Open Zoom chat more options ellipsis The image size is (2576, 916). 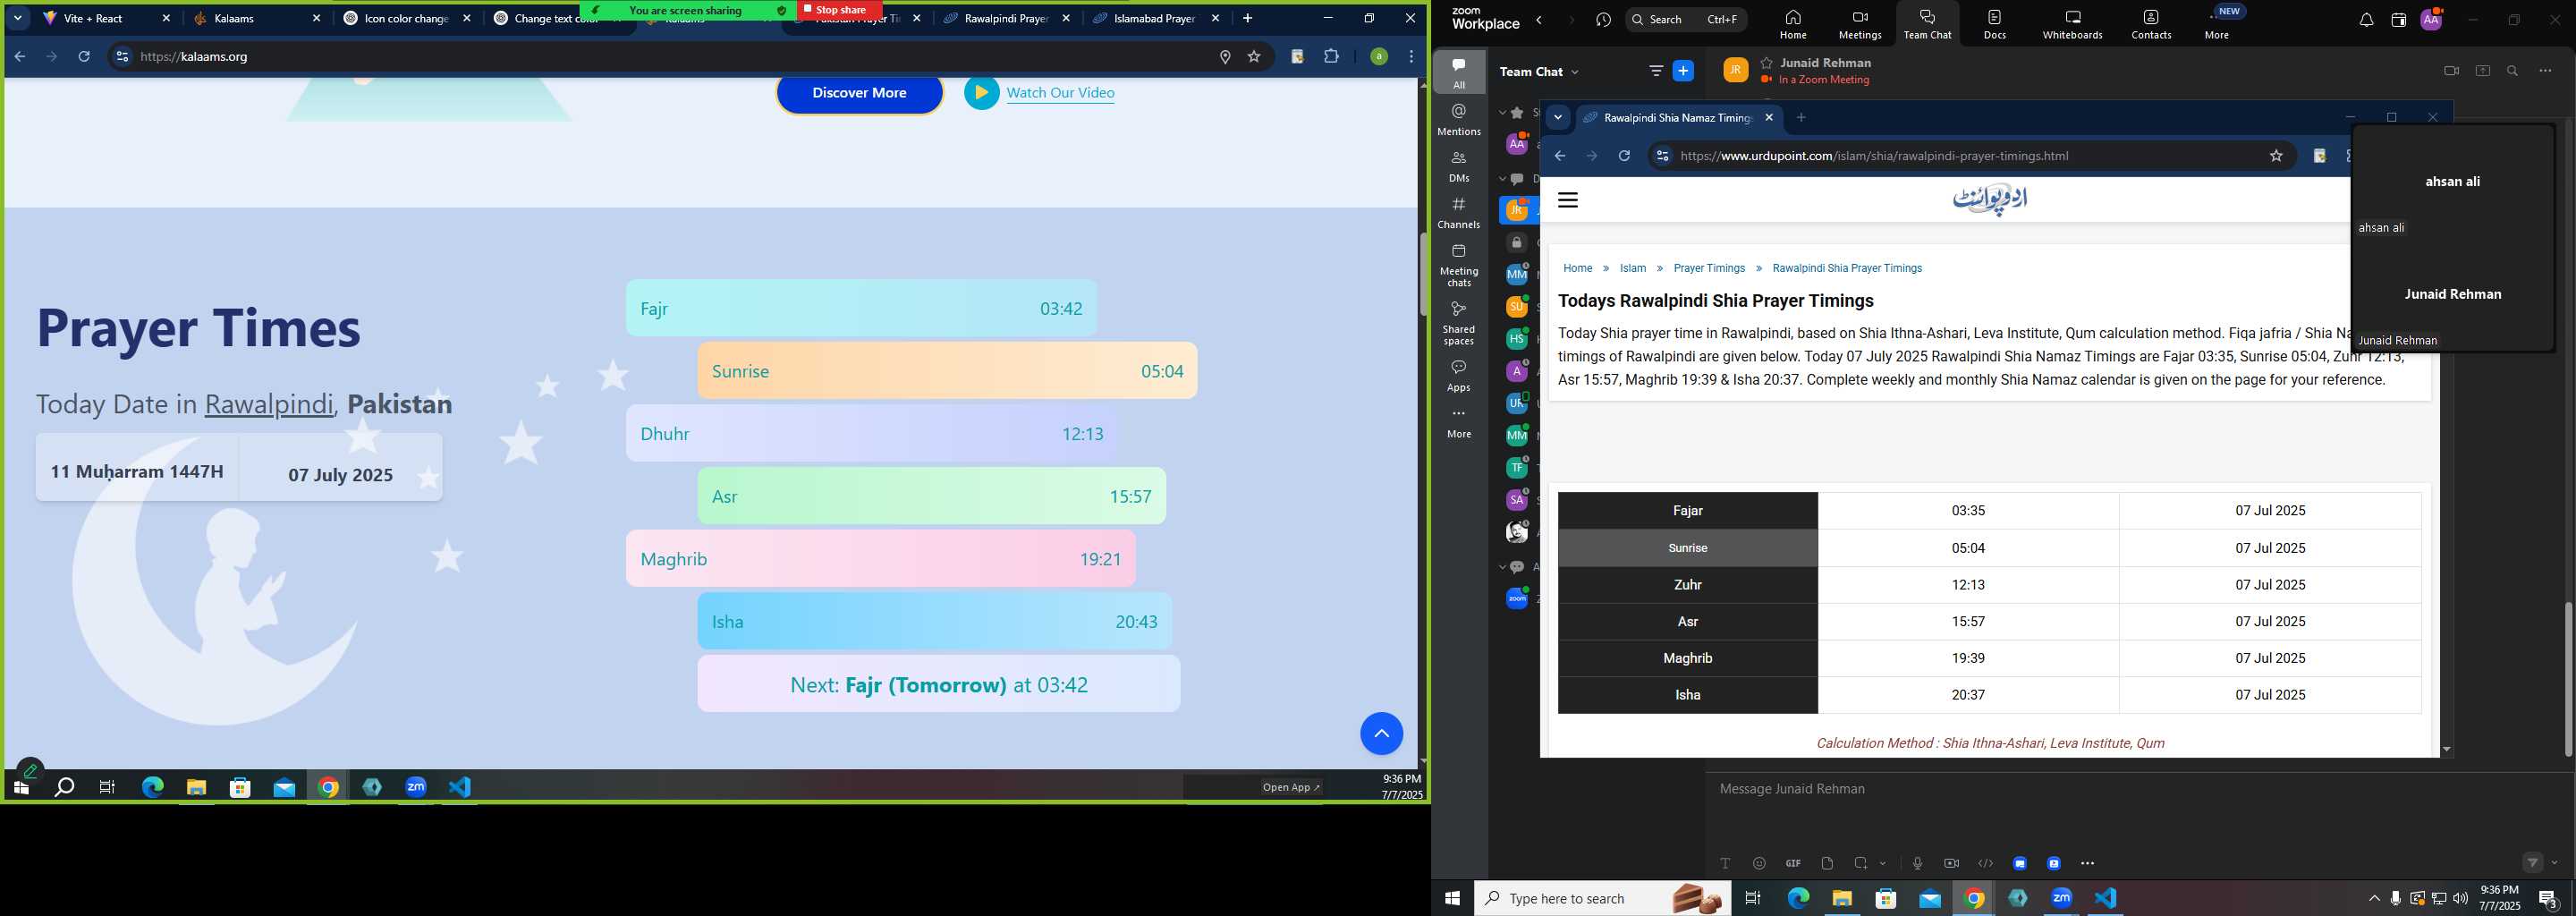click(x=2545, y=71)
